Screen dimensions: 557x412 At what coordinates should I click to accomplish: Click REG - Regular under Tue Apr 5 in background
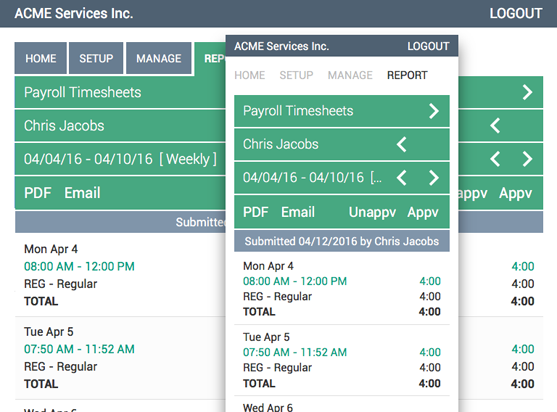pyautogui.click(x=60, y=367)
